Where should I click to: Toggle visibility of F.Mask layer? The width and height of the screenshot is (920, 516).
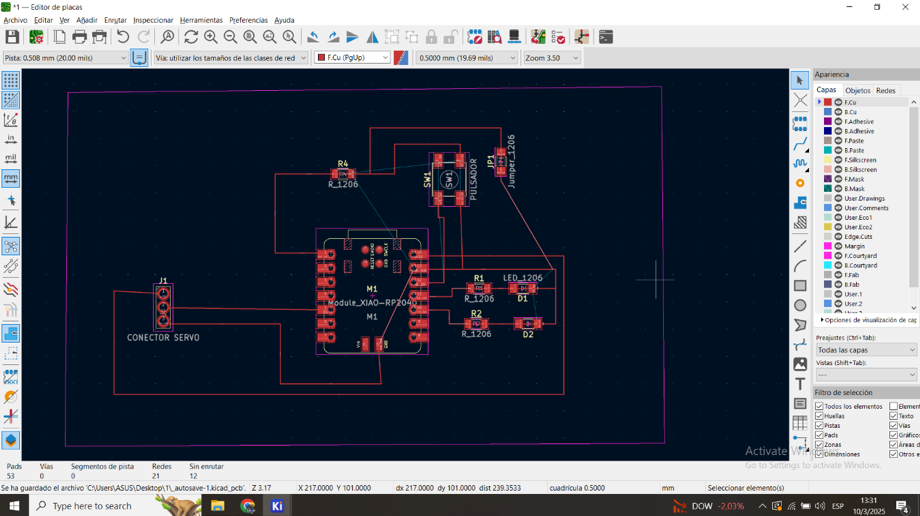point(838,179)
